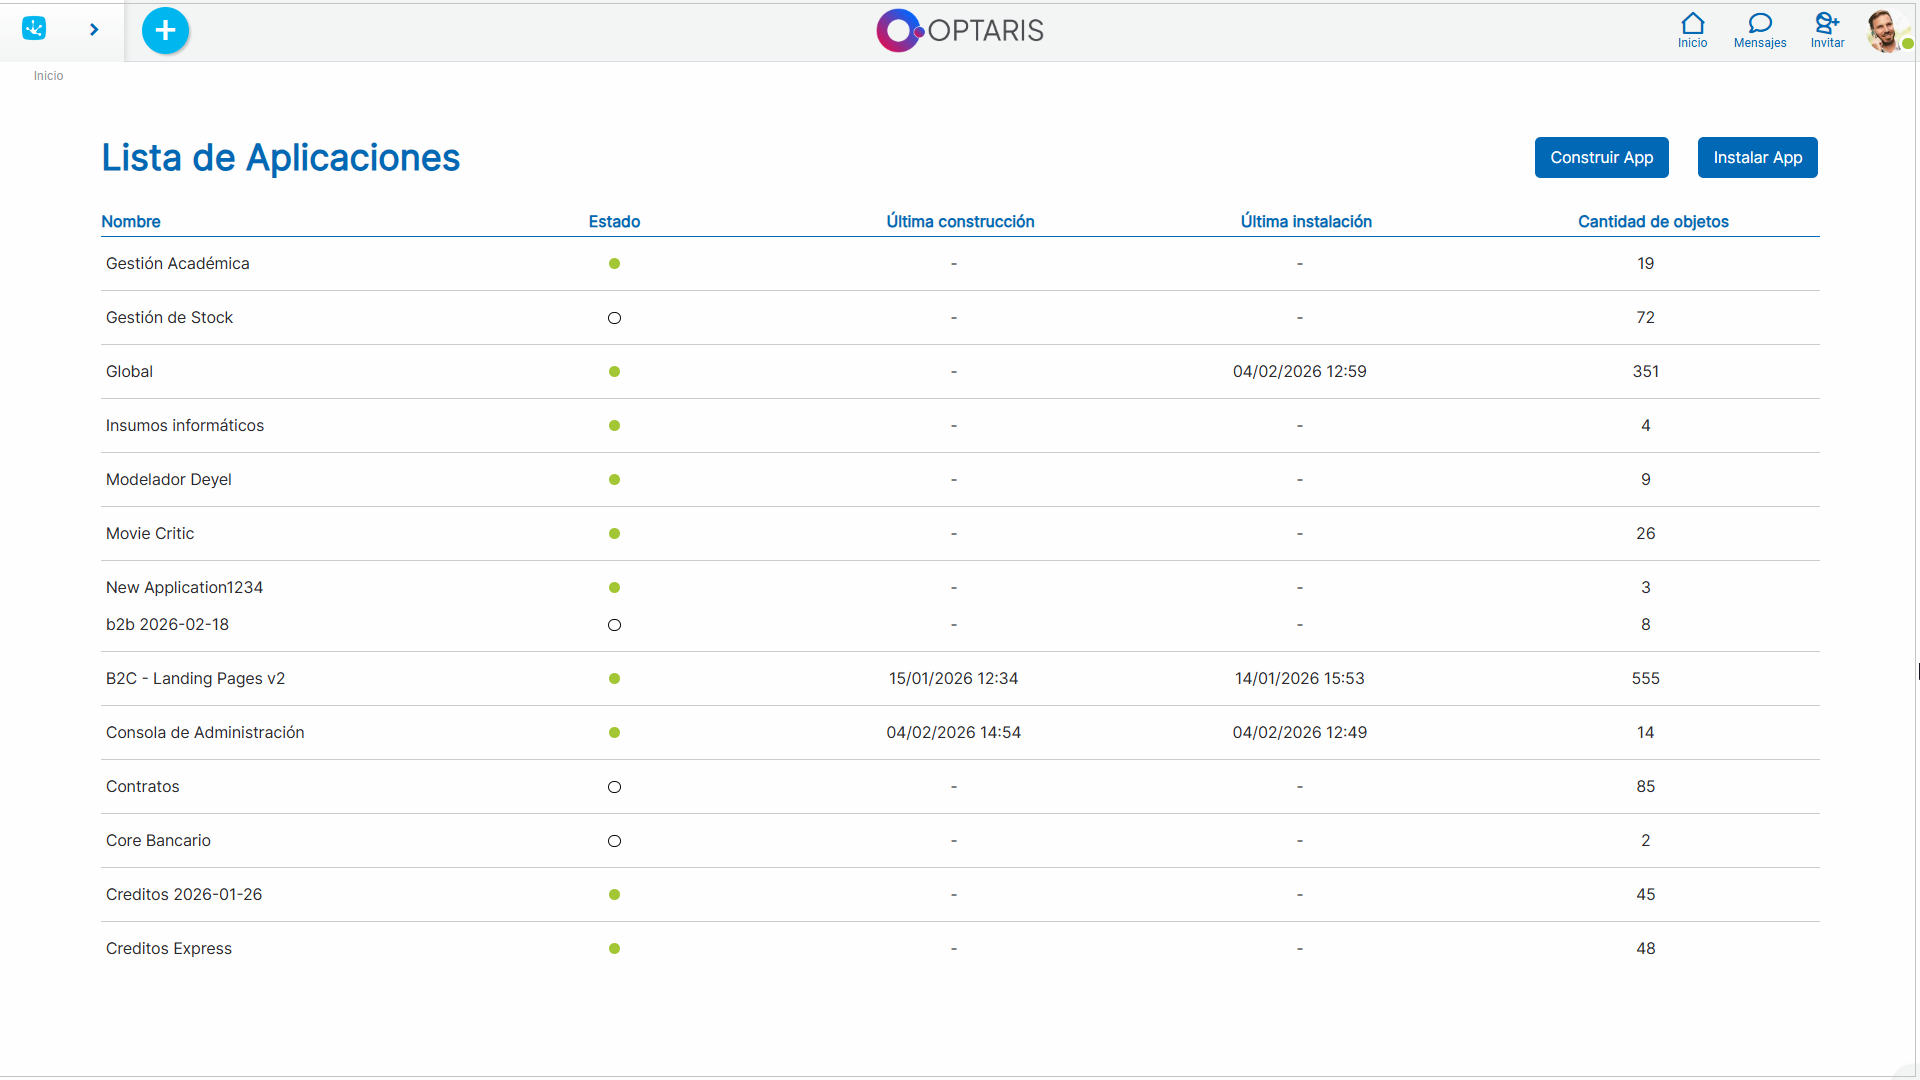Click the Gestión de Stock empty status circle

[614, 318]
